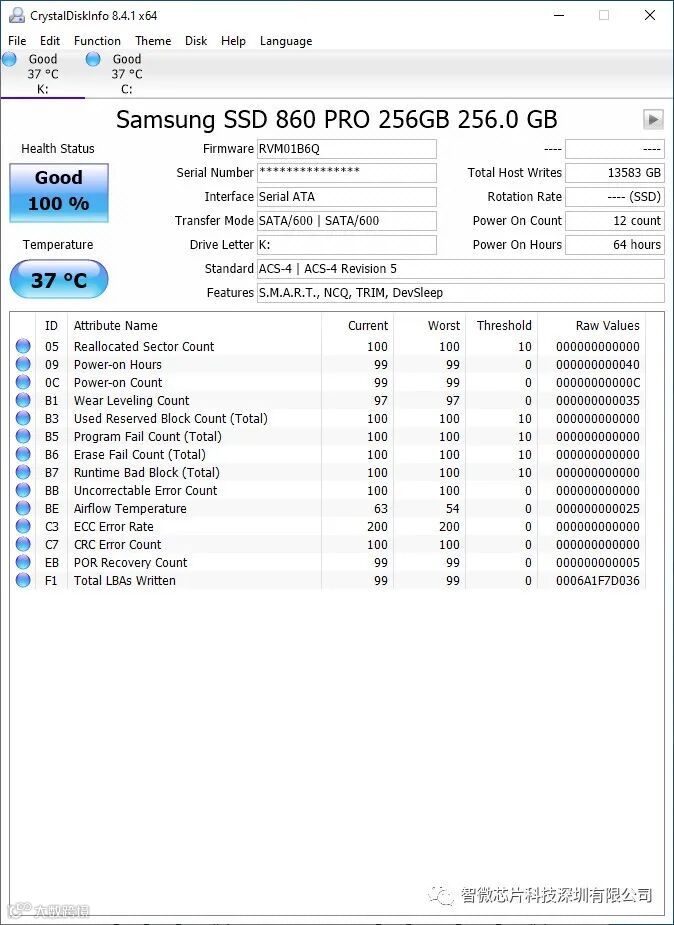Viewport: 674px width, 925px height.
Task: Click the status orb for Used Reserved Block Count
Action: tap(23, 418)
